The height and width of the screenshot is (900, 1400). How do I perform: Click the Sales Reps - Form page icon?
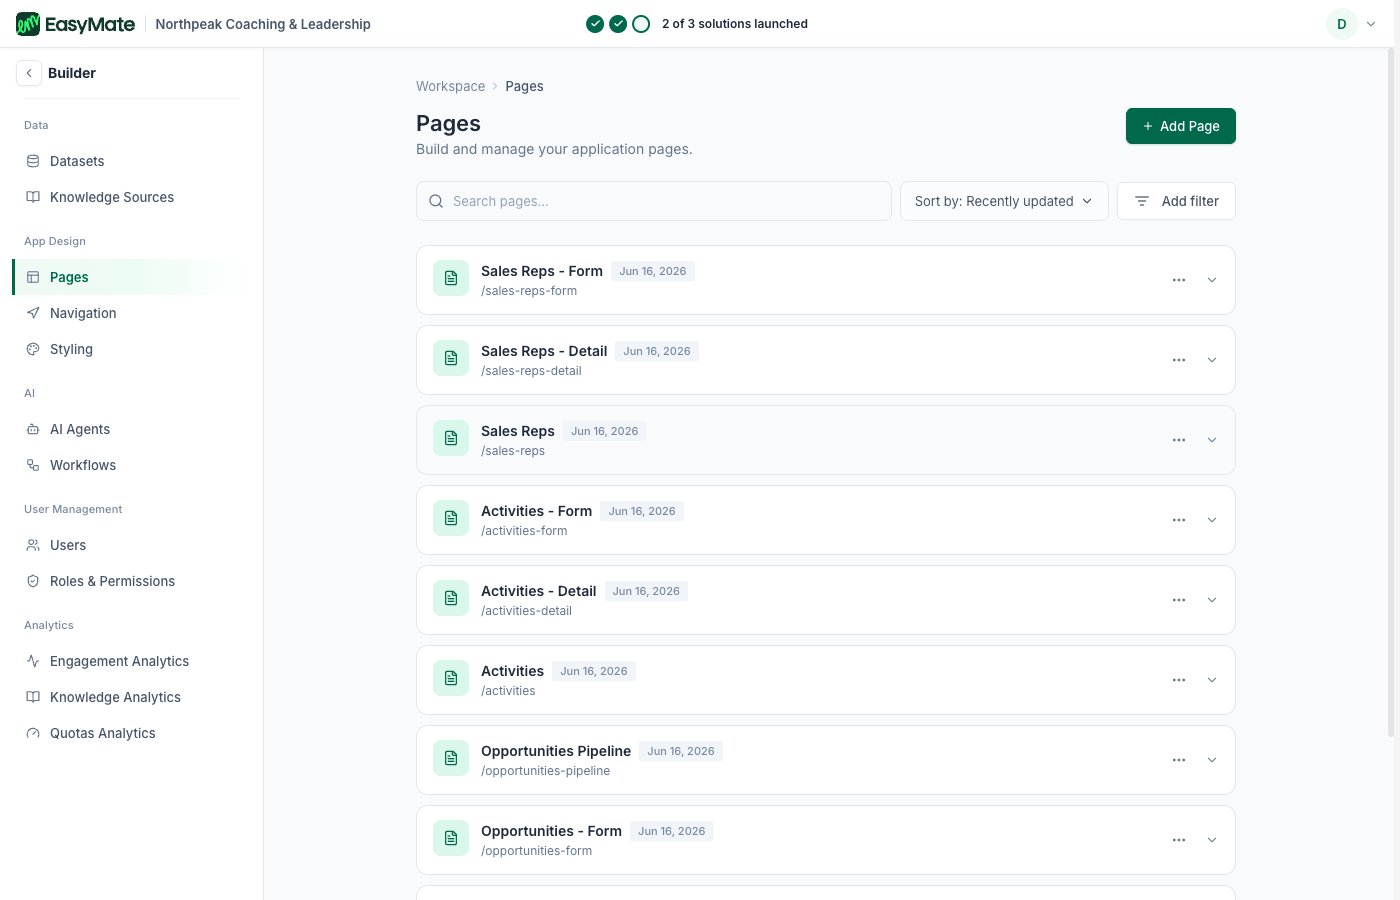tap(451, 278)
